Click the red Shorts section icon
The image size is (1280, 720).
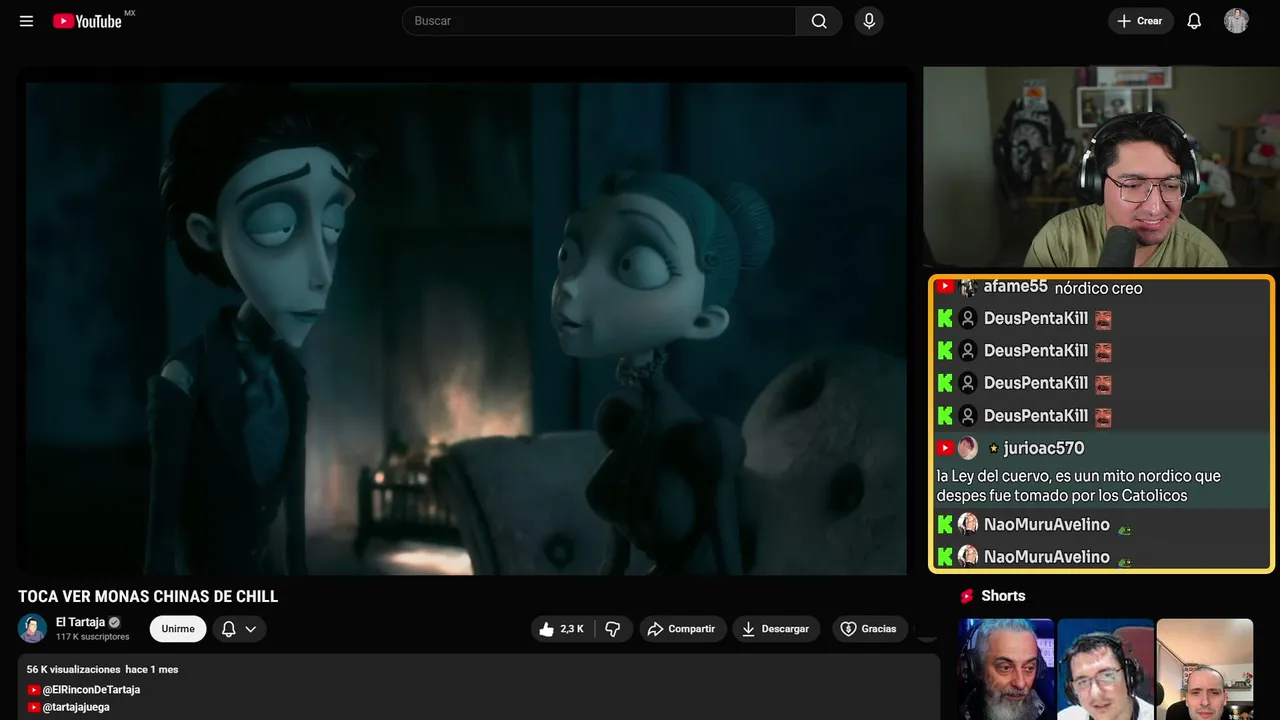967,596
